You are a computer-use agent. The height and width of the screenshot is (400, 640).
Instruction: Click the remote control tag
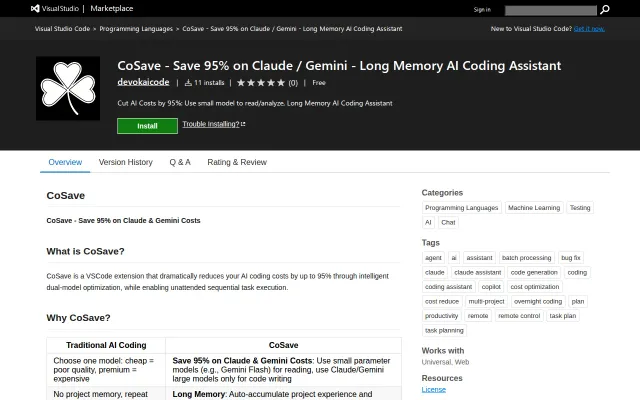coord(519,316)
